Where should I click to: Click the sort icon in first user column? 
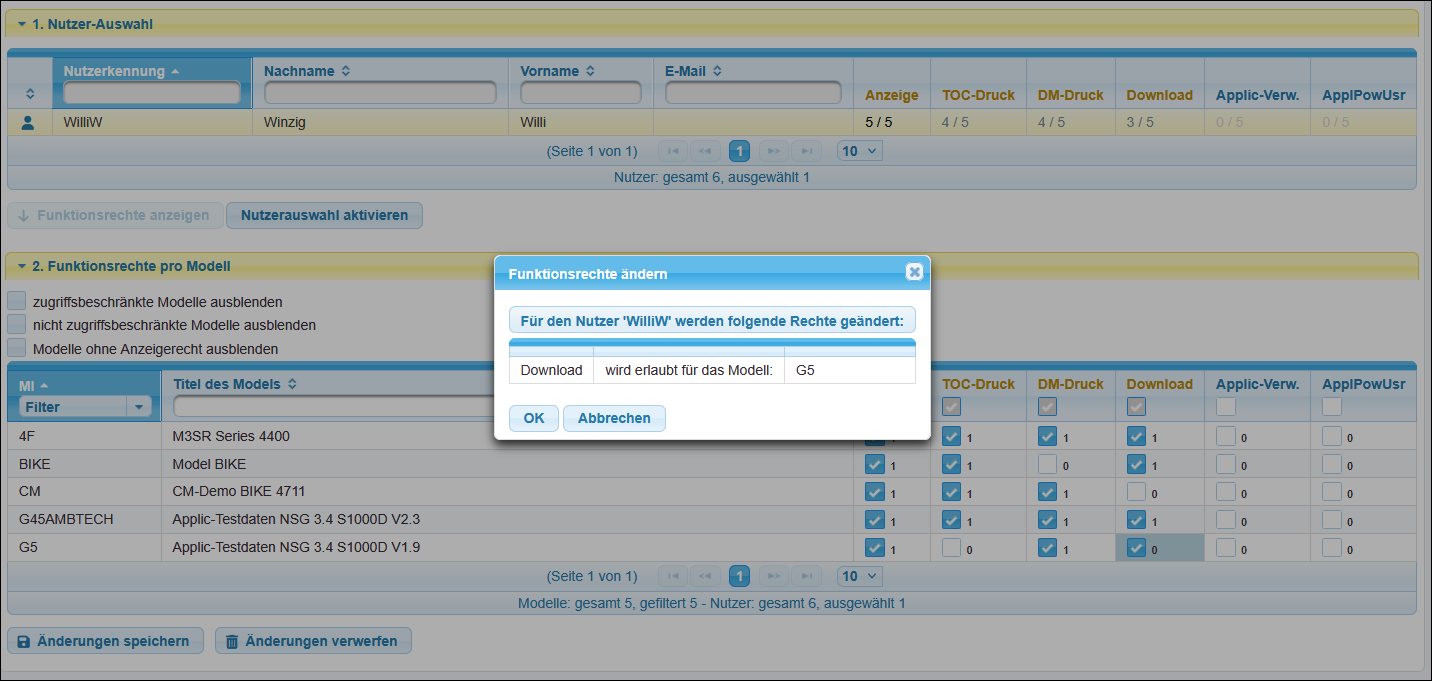(x=30, y=94)
